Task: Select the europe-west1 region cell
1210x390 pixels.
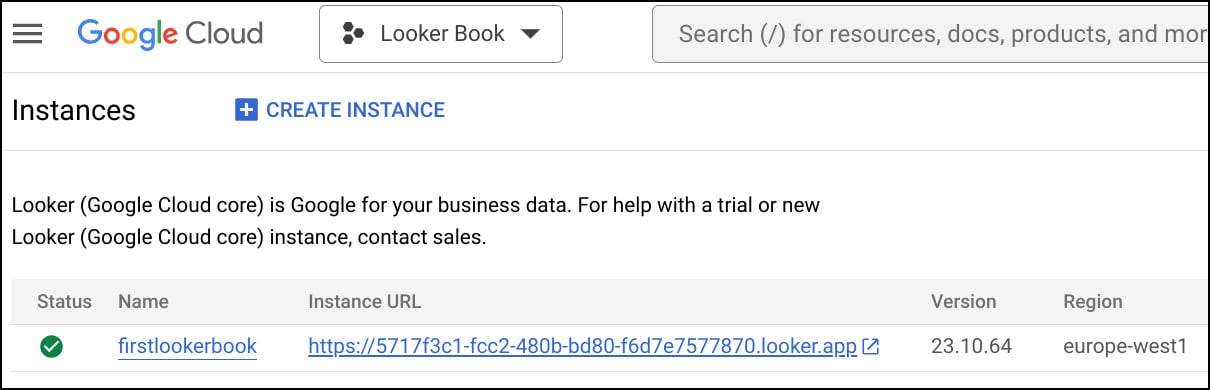Action: coord(1125,347)
